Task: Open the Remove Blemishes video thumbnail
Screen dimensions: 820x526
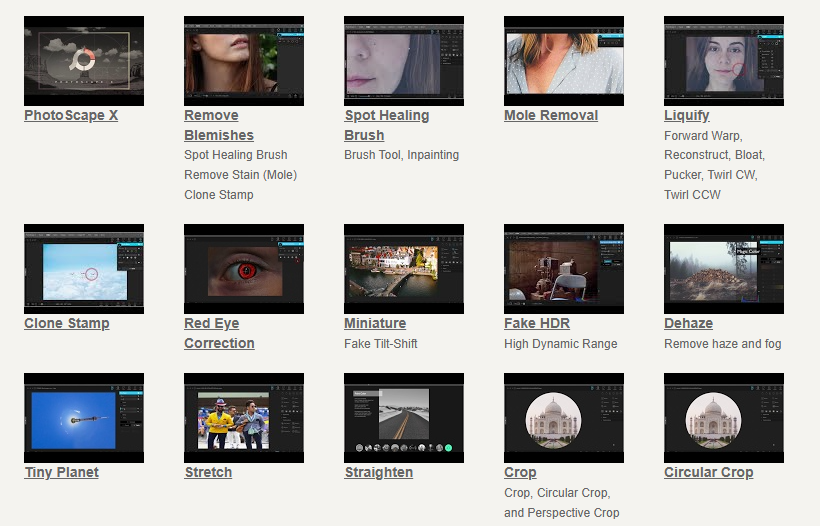Action: point(244,61)
